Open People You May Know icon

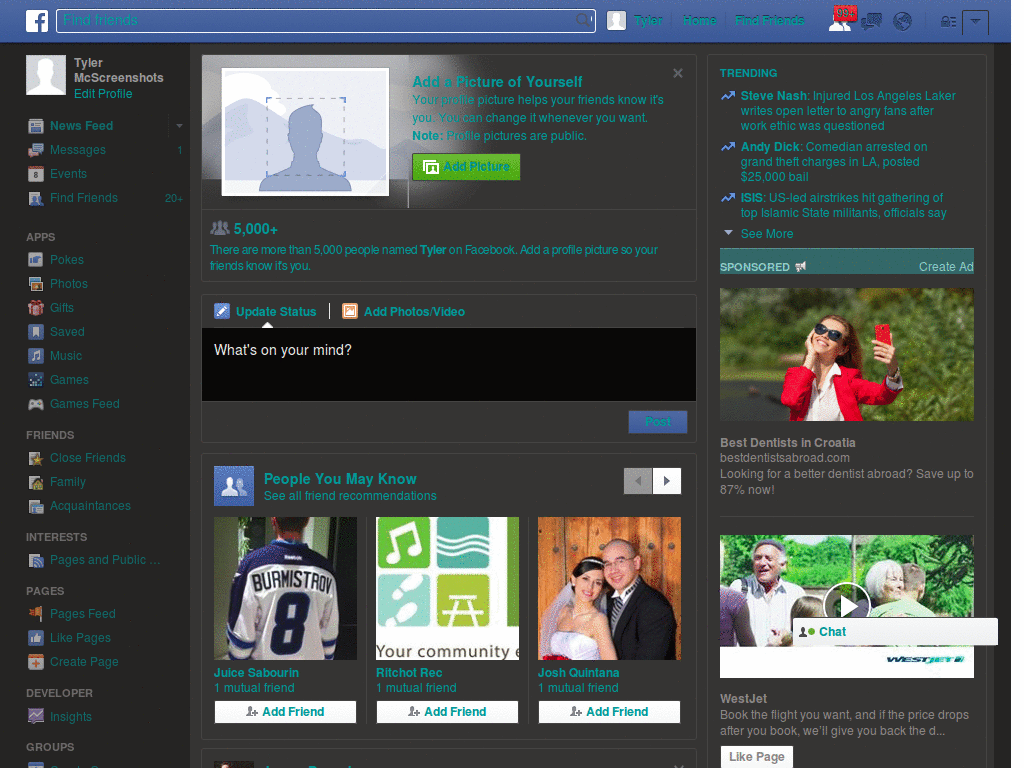(x=234, y=486)
